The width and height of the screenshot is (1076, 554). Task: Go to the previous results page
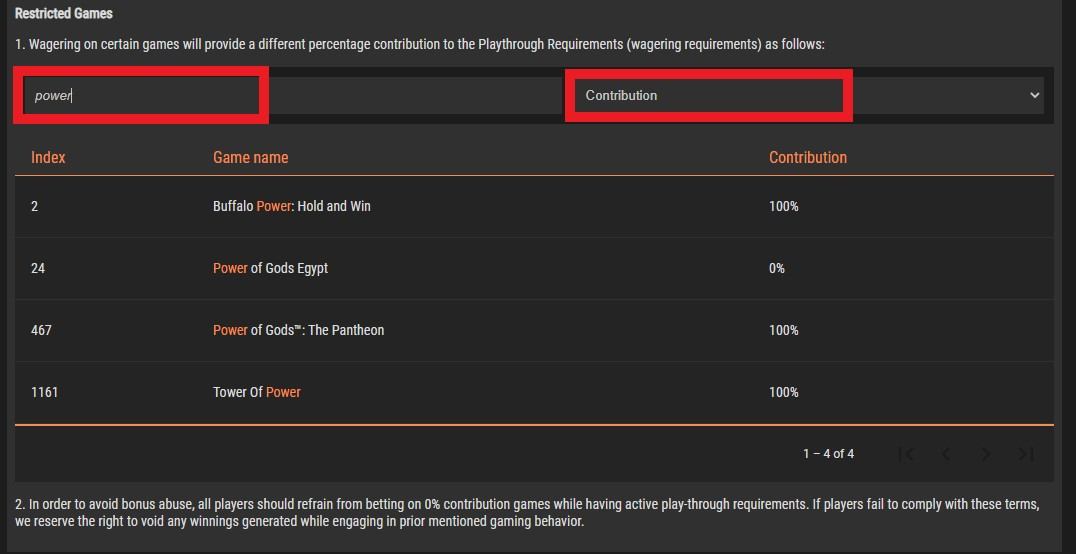point(946,454)
